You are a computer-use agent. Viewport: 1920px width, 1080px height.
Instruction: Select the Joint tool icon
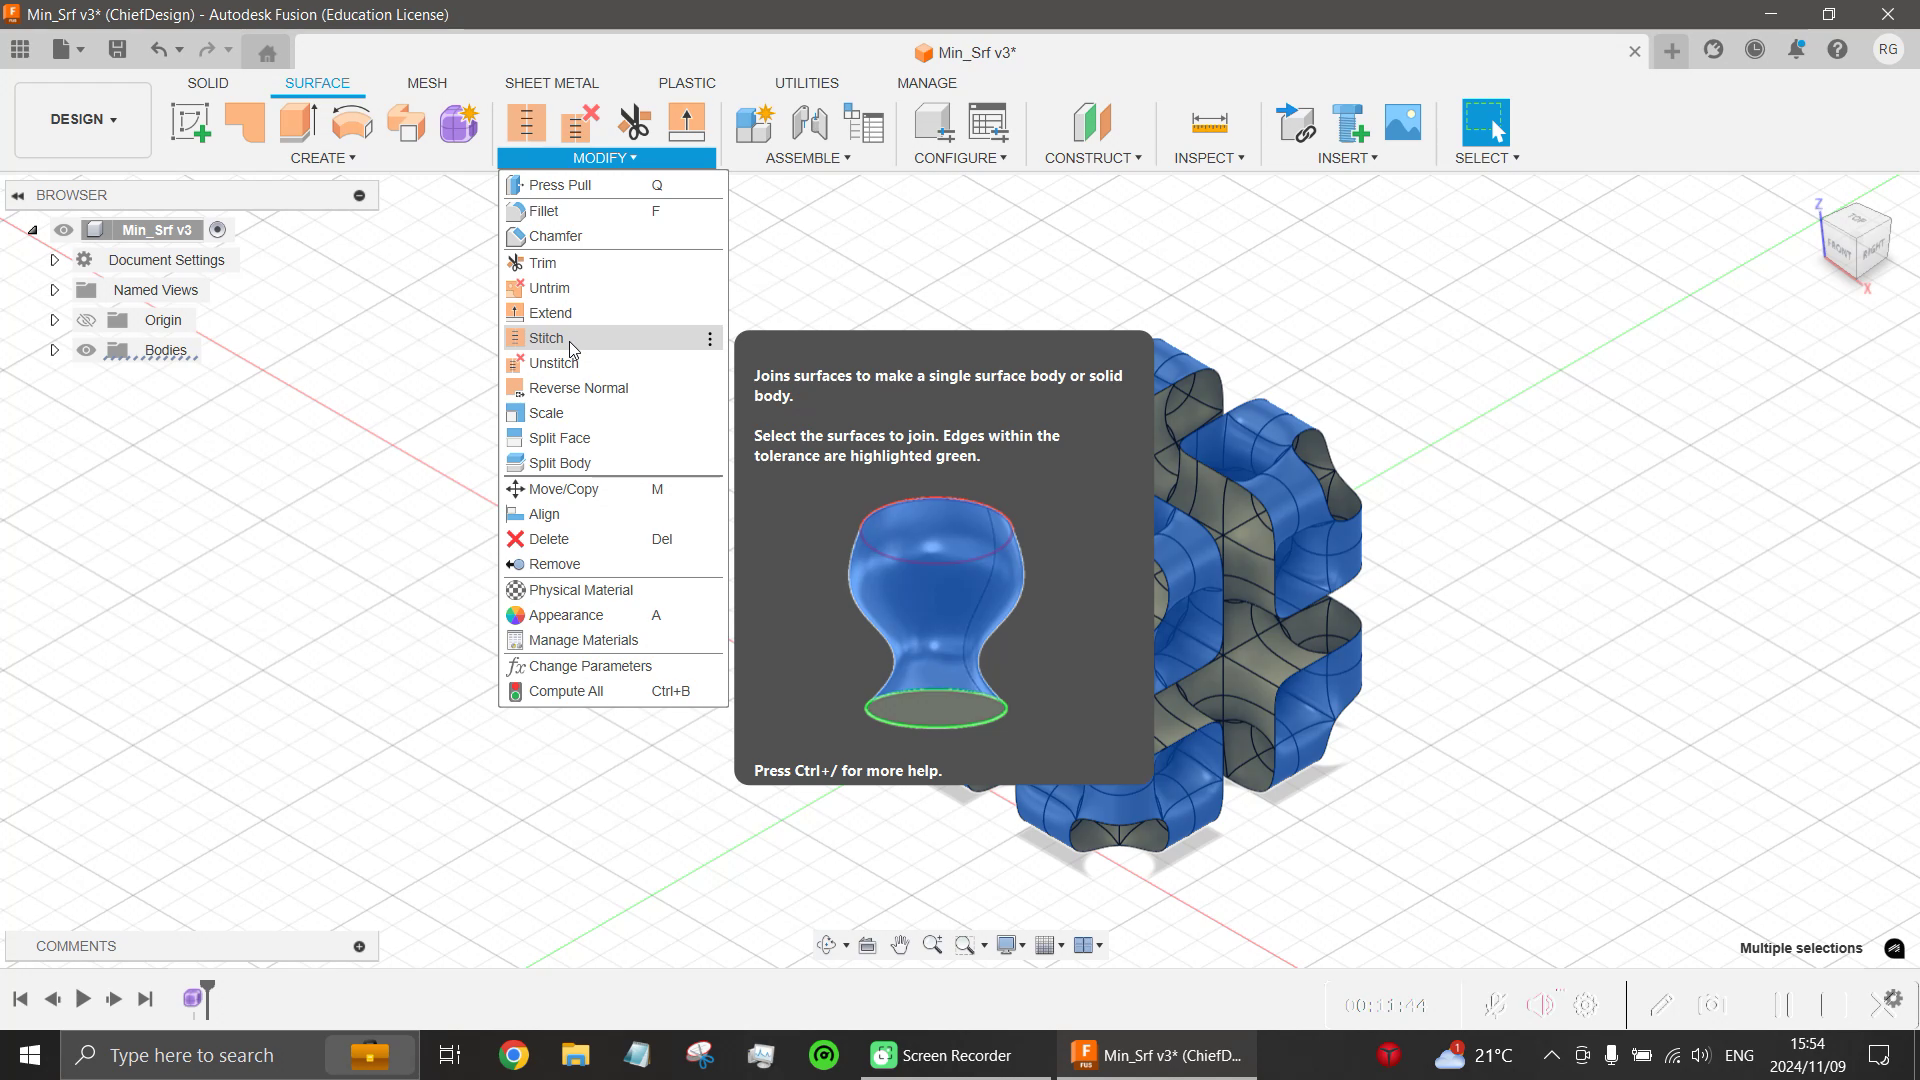point(809,122)
